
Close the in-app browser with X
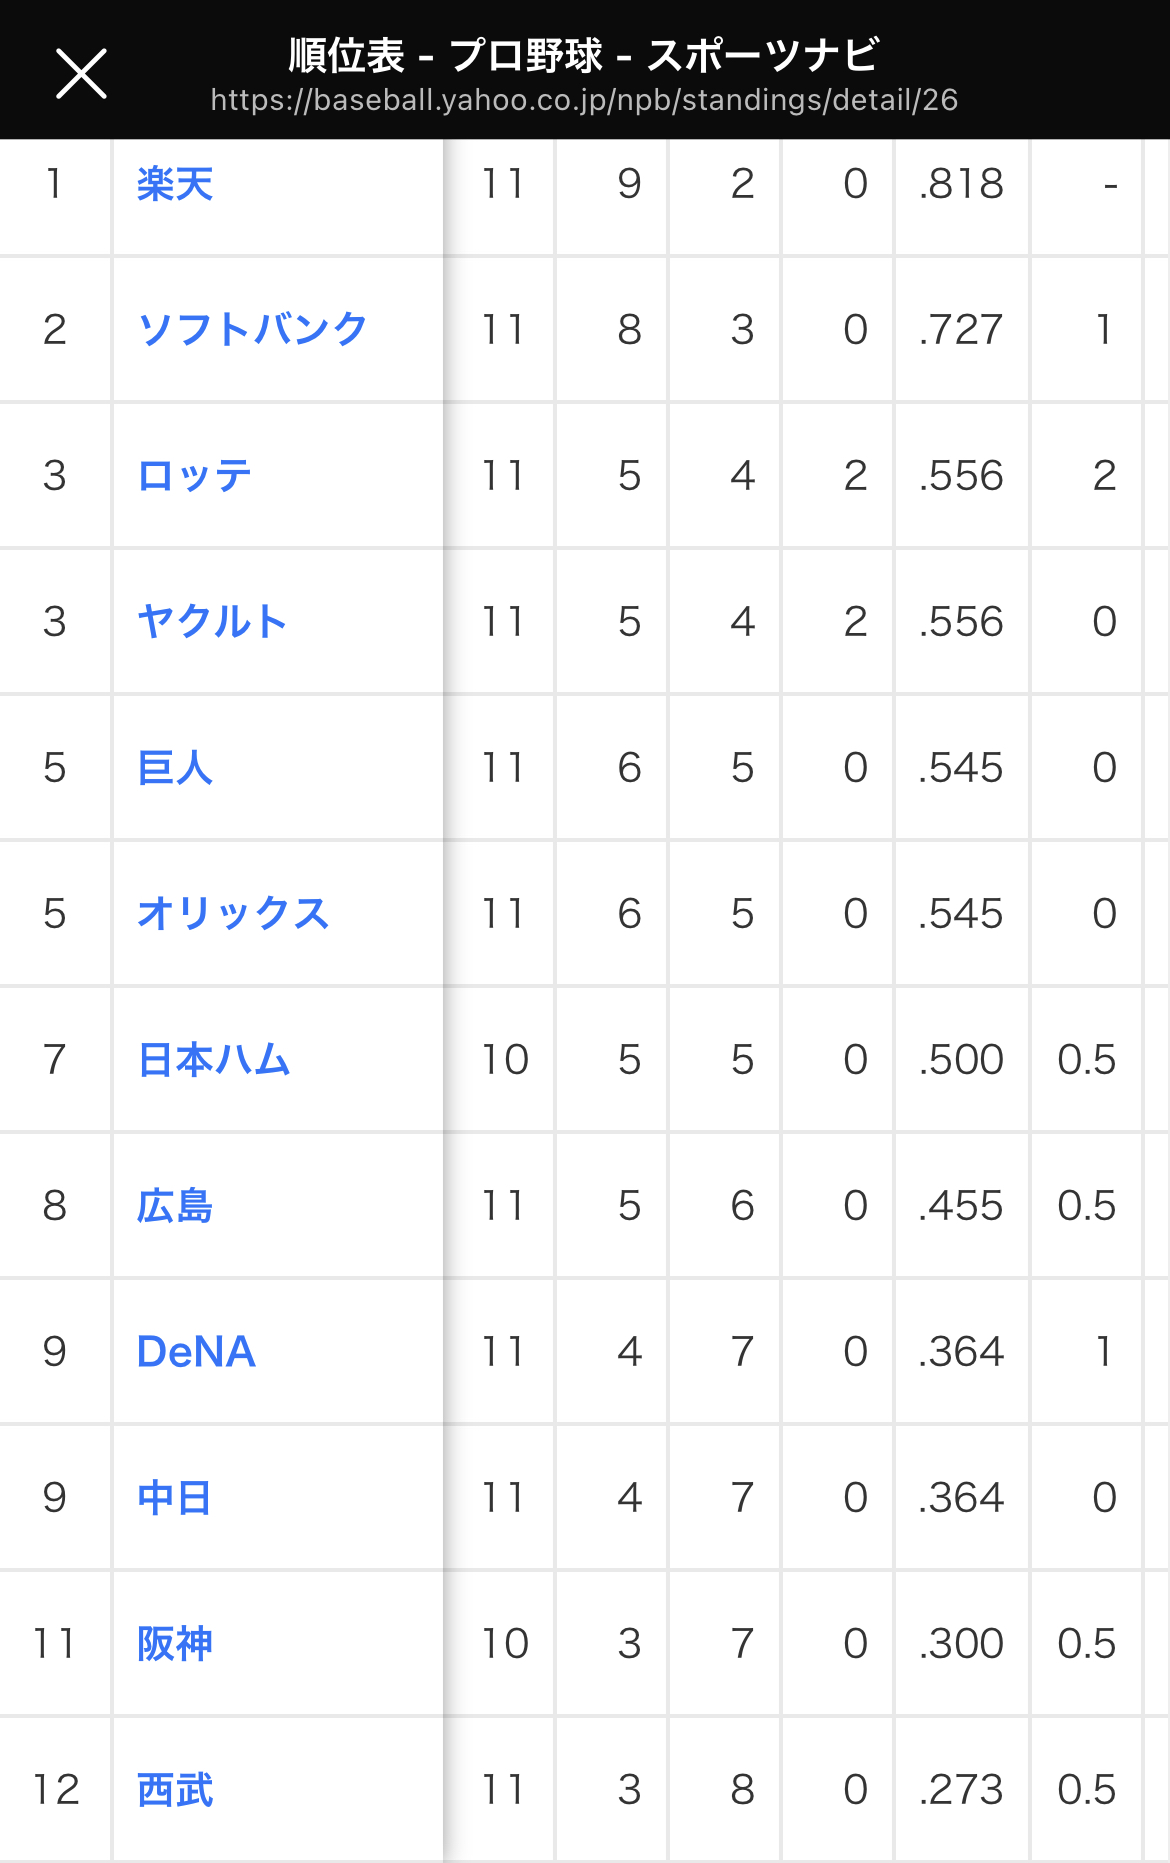[81, 74]
